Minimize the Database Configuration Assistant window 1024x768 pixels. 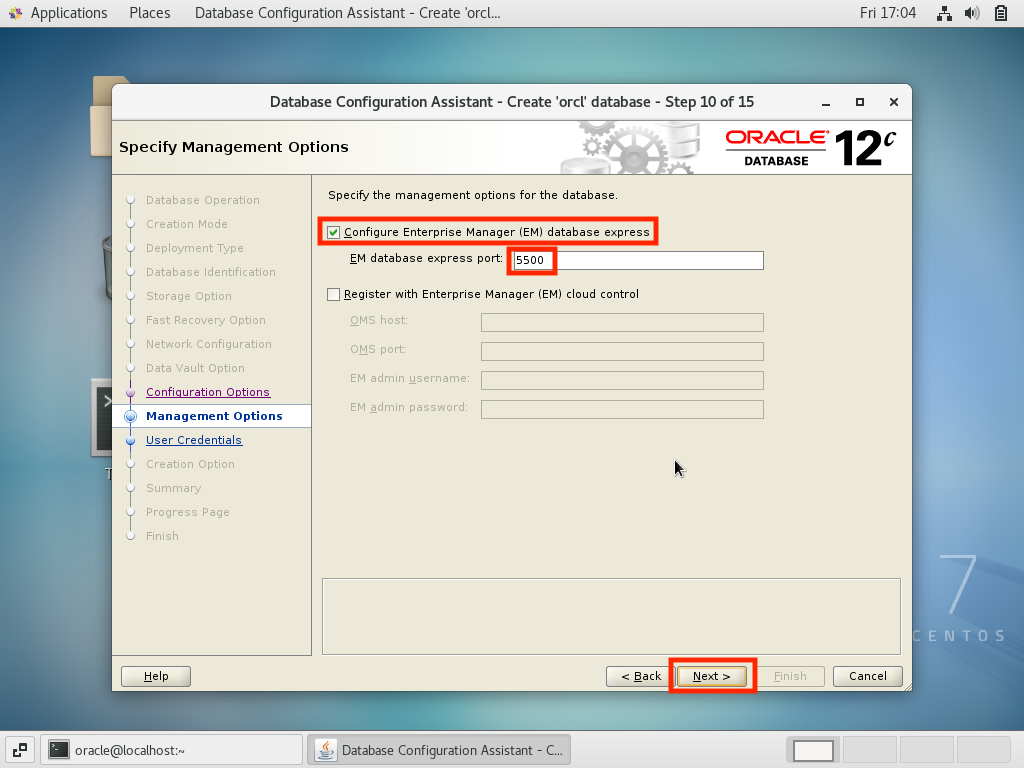click(x=826, y=103)
